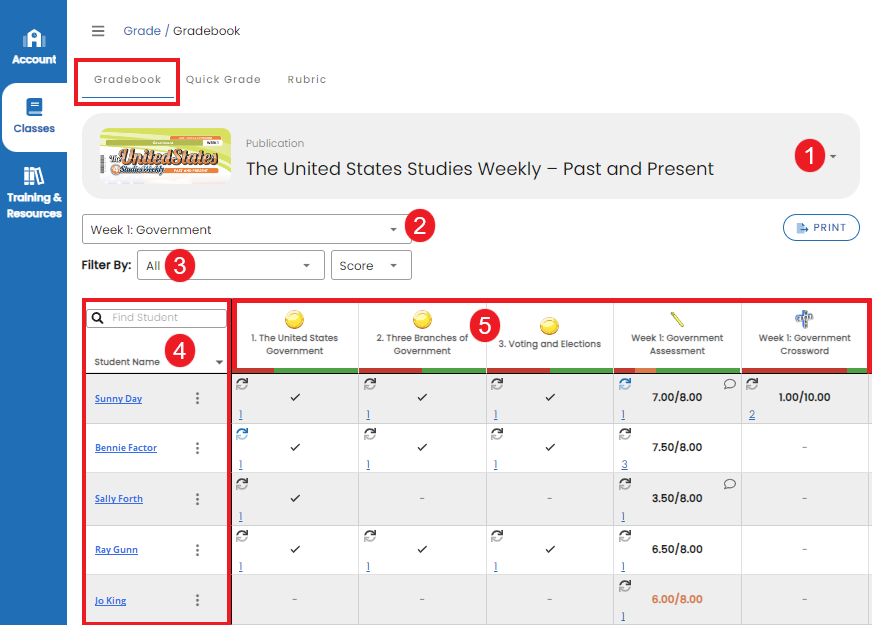Click the pencil icon for Government Assessment
This screenshot has width=872, height=625.
point(677,319)
